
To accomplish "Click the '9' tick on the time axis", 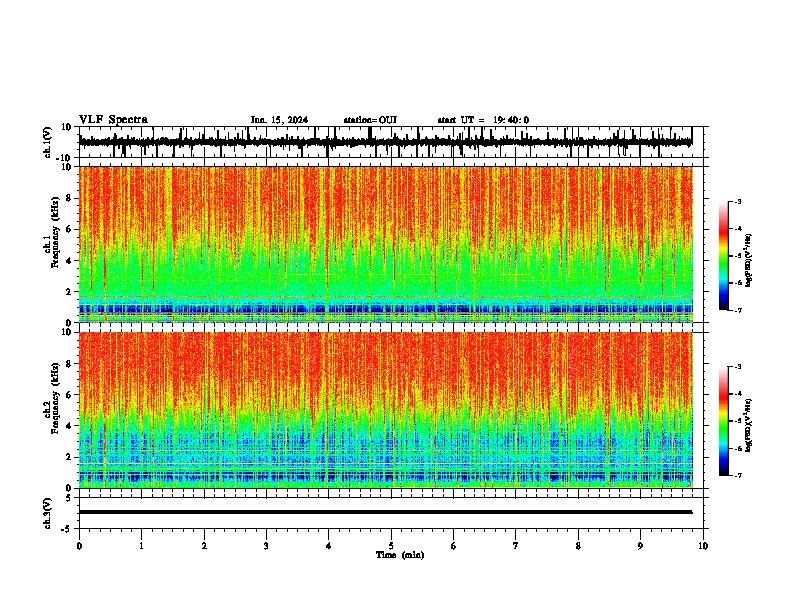I will pos(640,546).
